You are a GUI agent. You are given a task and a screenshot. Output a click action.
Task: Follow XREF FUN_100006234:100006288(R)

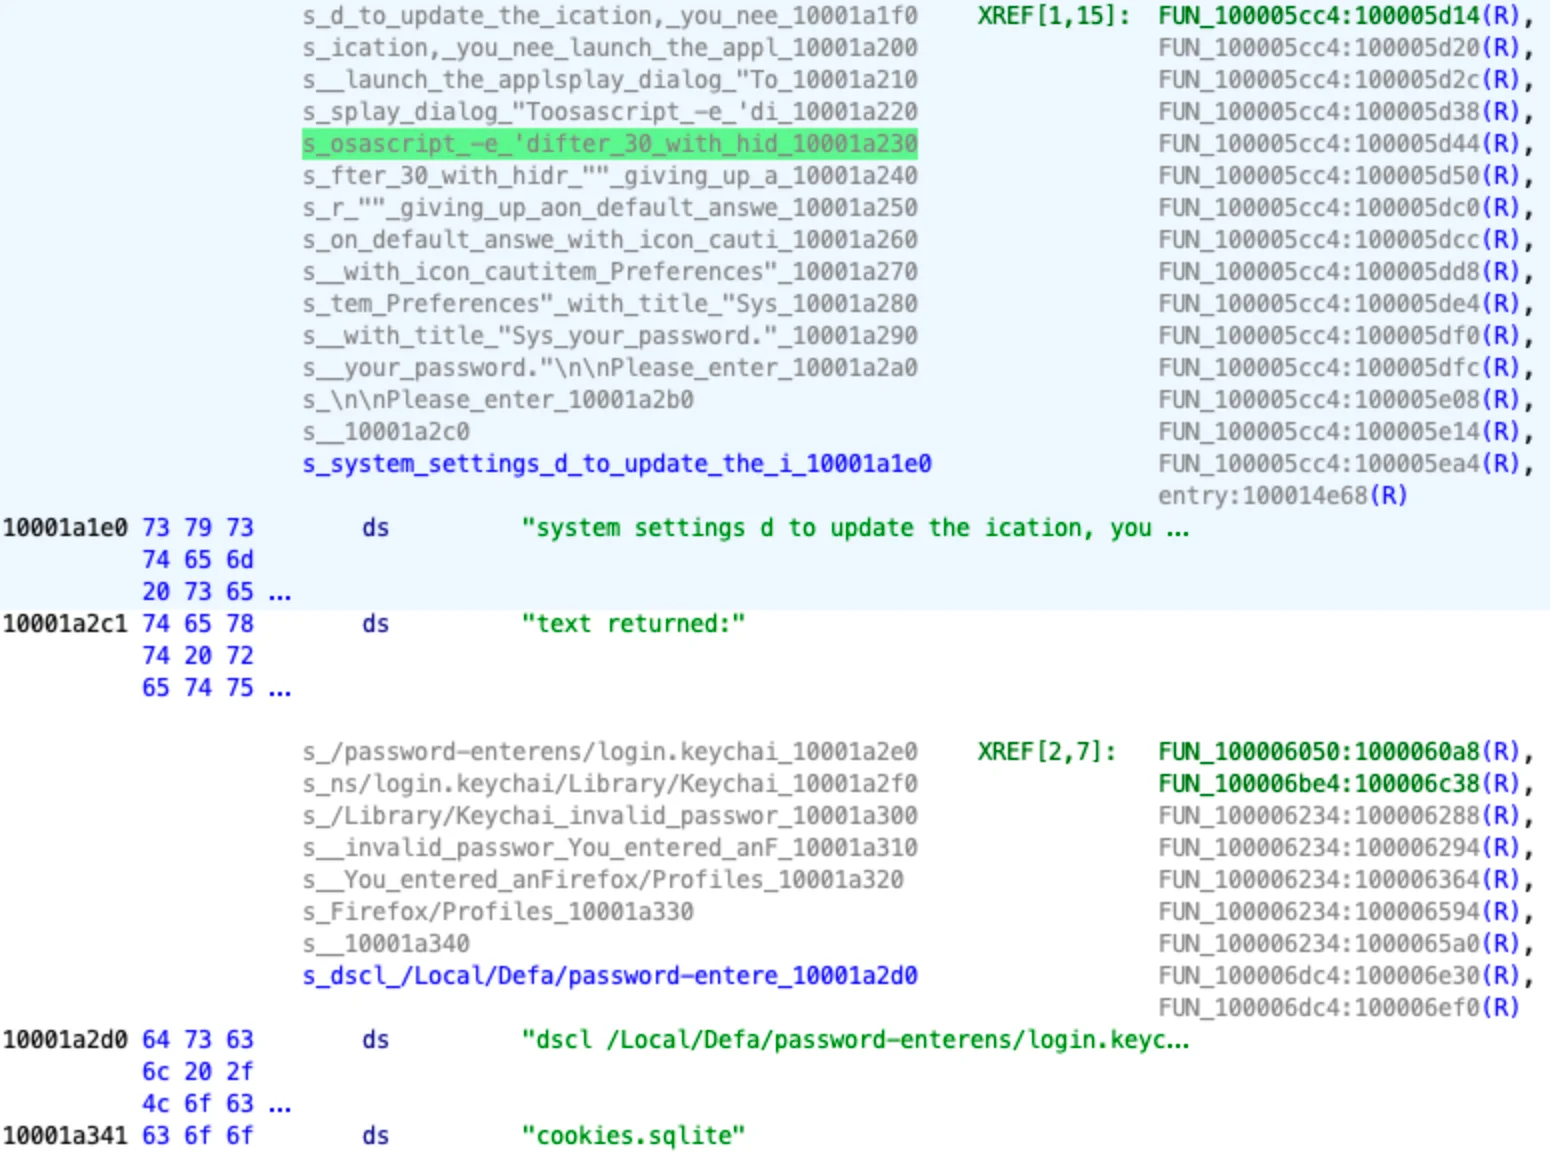point(1339,816)
